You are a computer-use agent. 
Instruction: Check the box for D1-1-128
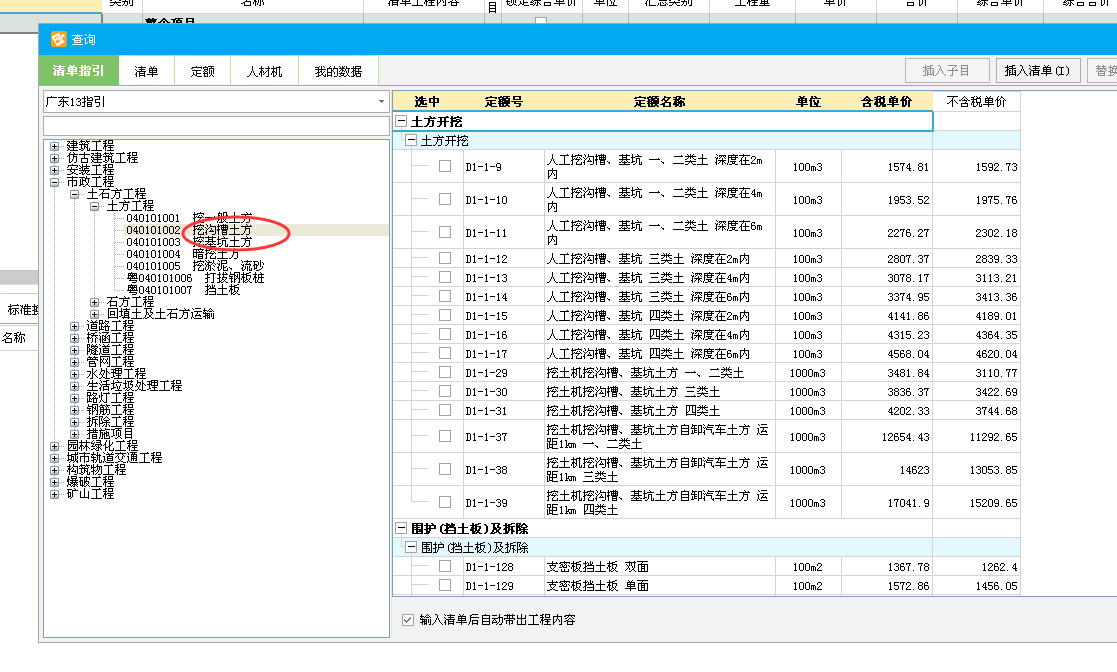[445, 566]
